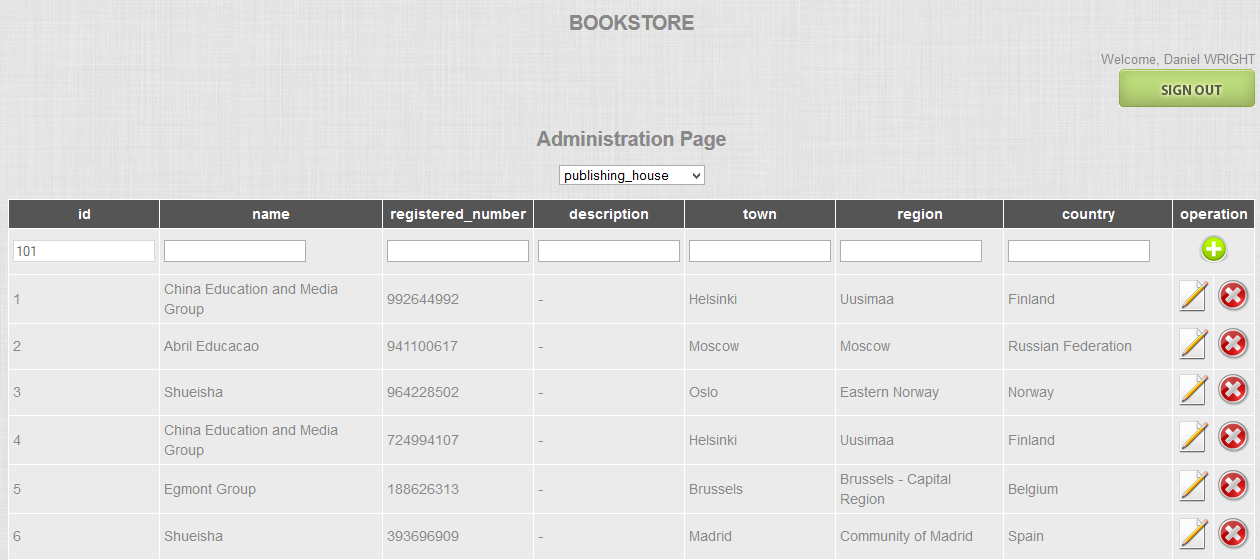Edit the Shueisha Madrid row
The image size is (1260, 560).
pos(1193,534)
